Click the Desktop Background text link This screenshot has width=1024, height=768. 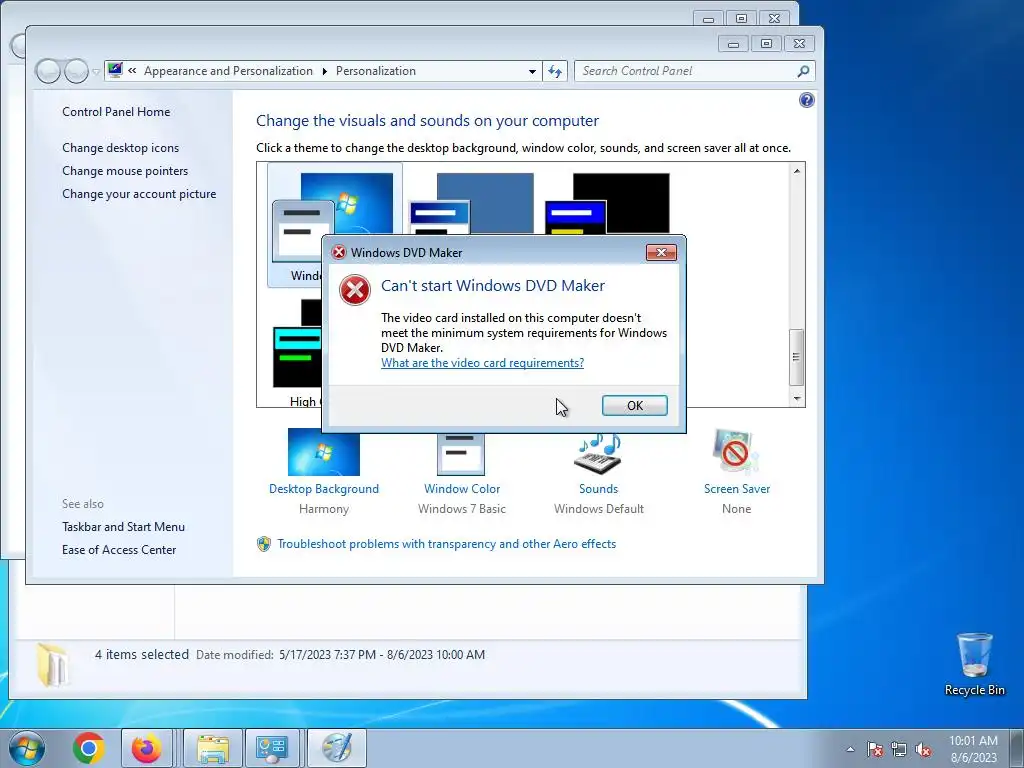pos(324,489)
